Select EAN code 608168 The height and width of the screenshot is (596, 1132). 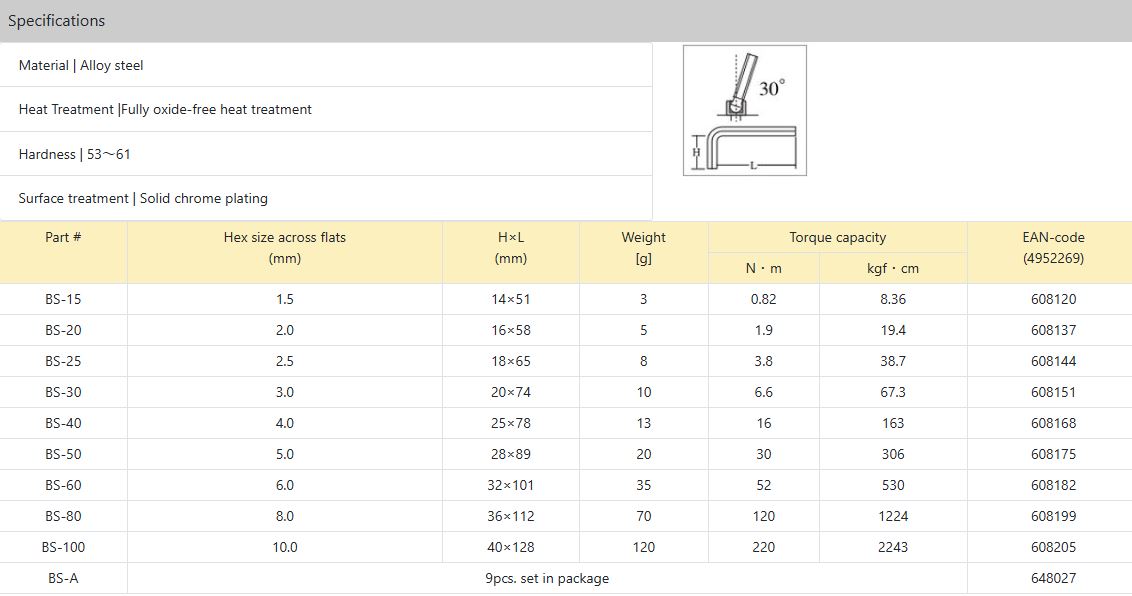pos(1053,423)
